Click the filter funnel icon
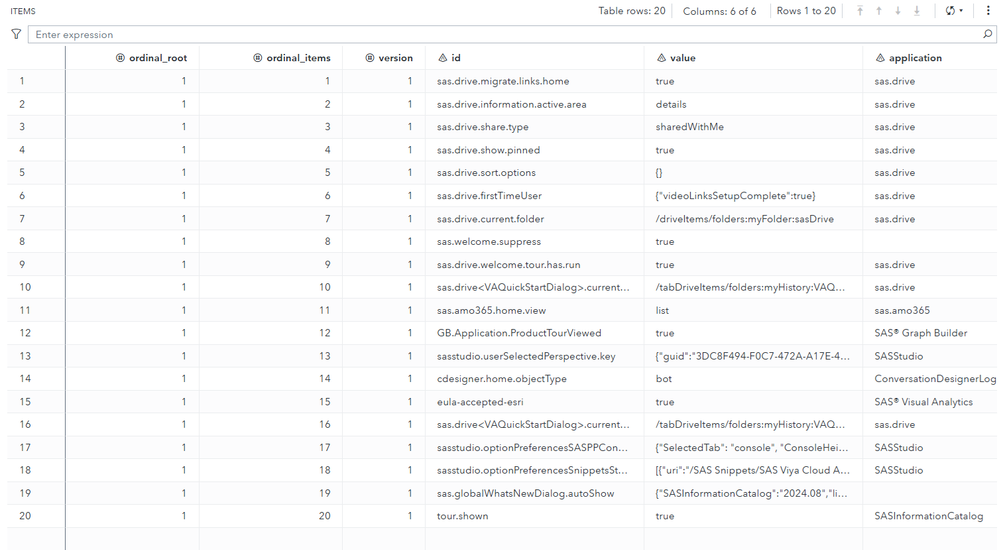999x550 pixels. (x=16, y=34)
